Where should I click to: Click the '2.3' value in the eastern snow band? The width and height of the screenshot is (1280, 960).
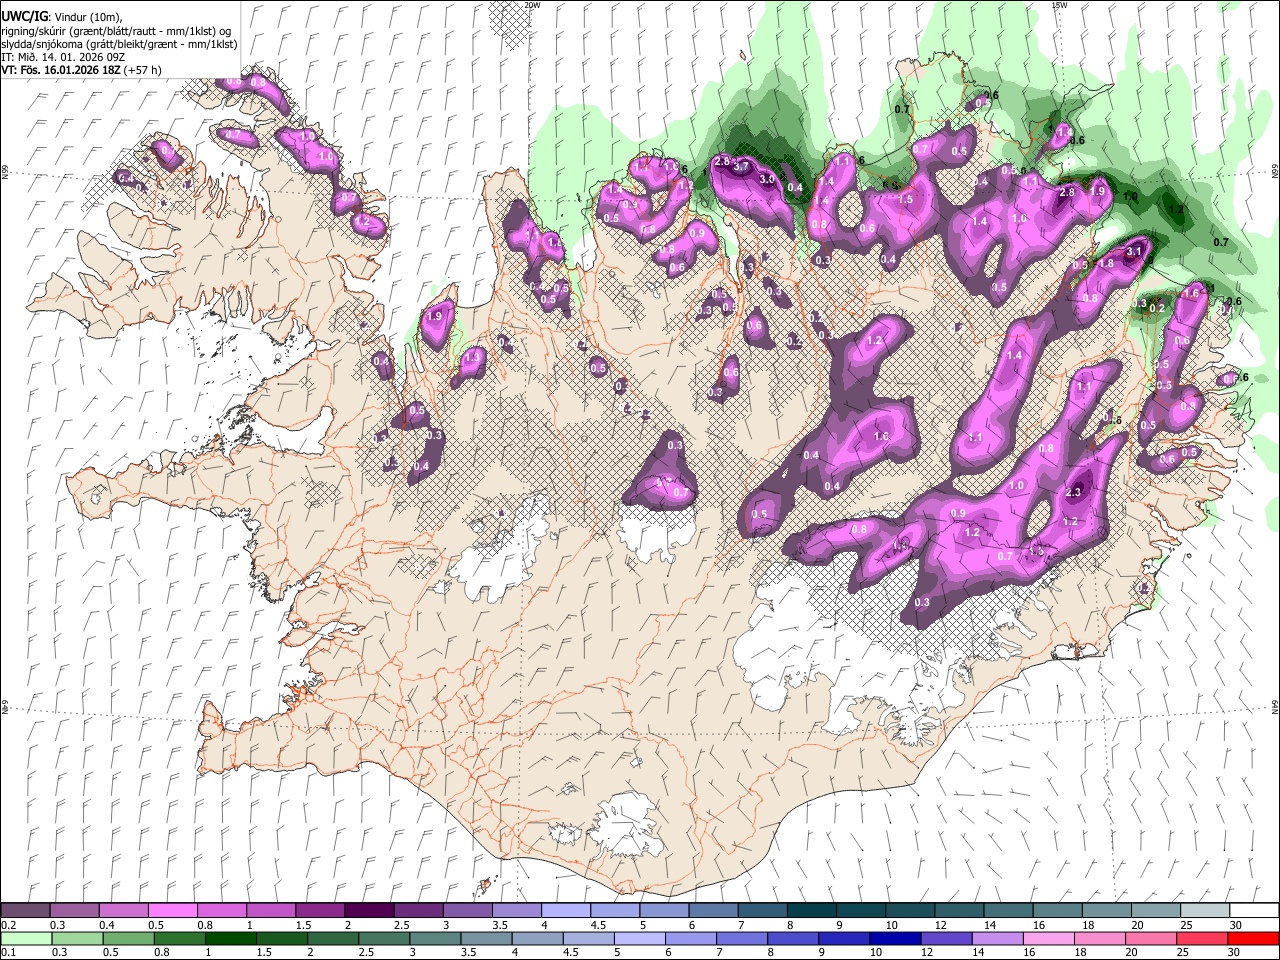point(1074,493)
